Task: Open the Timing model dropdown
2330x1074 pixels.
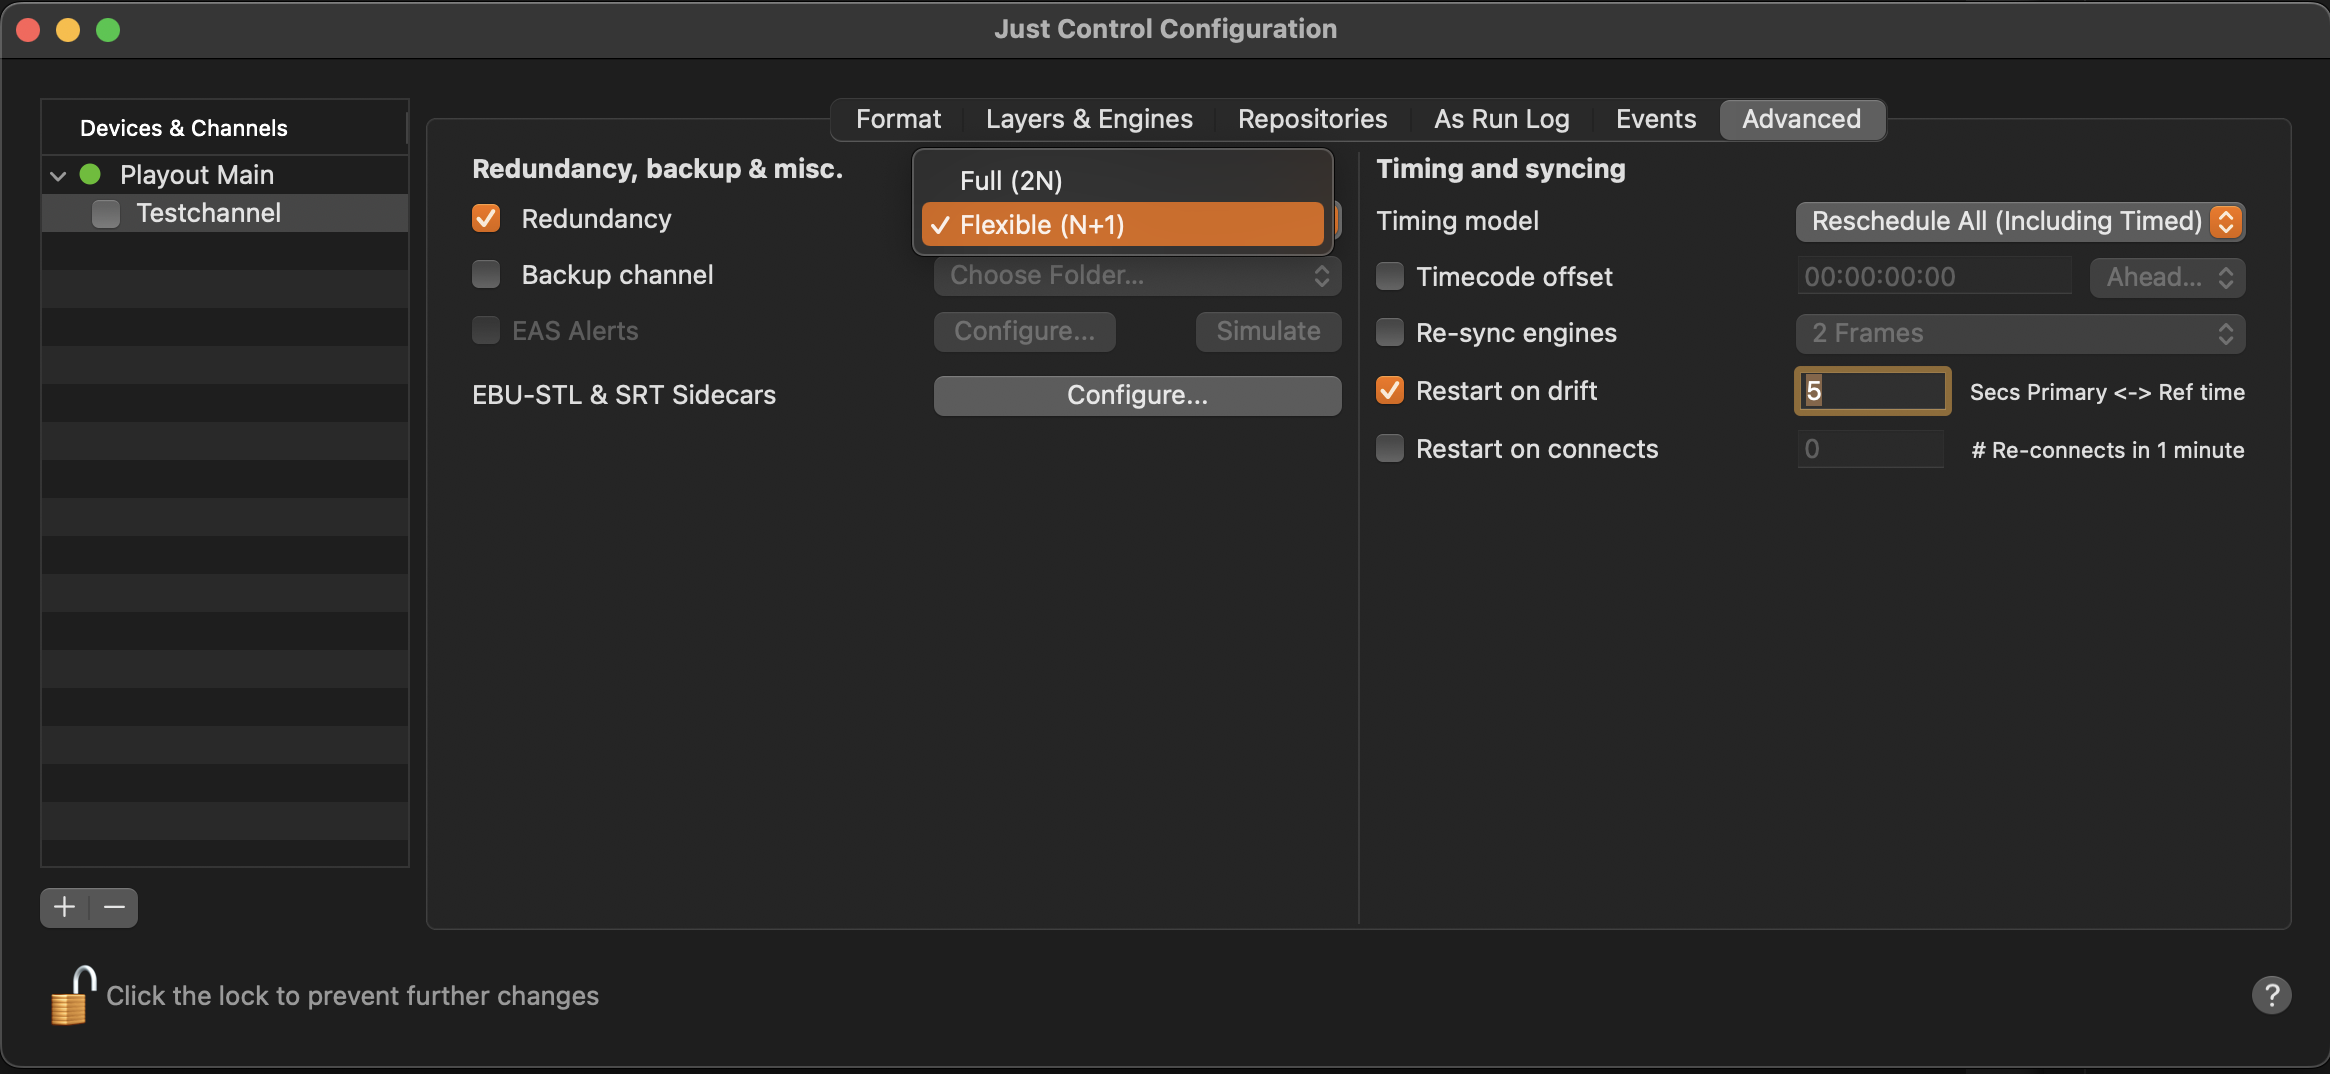Action: [x=2020, y=221]
